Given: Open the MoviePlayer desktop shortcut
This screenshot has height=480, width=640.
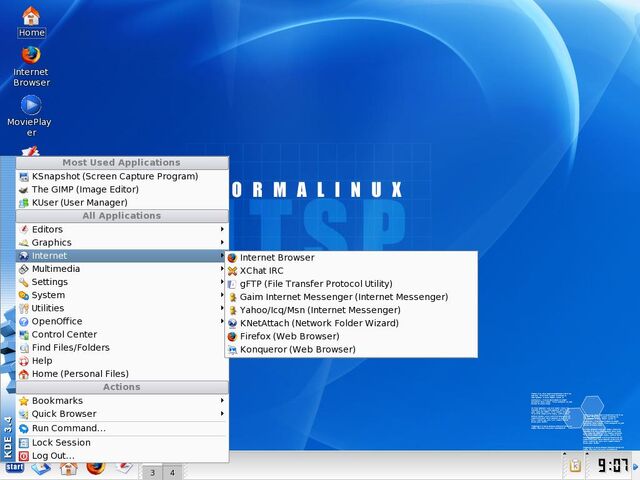Looking at the screenshot, I should pos(30,116).
